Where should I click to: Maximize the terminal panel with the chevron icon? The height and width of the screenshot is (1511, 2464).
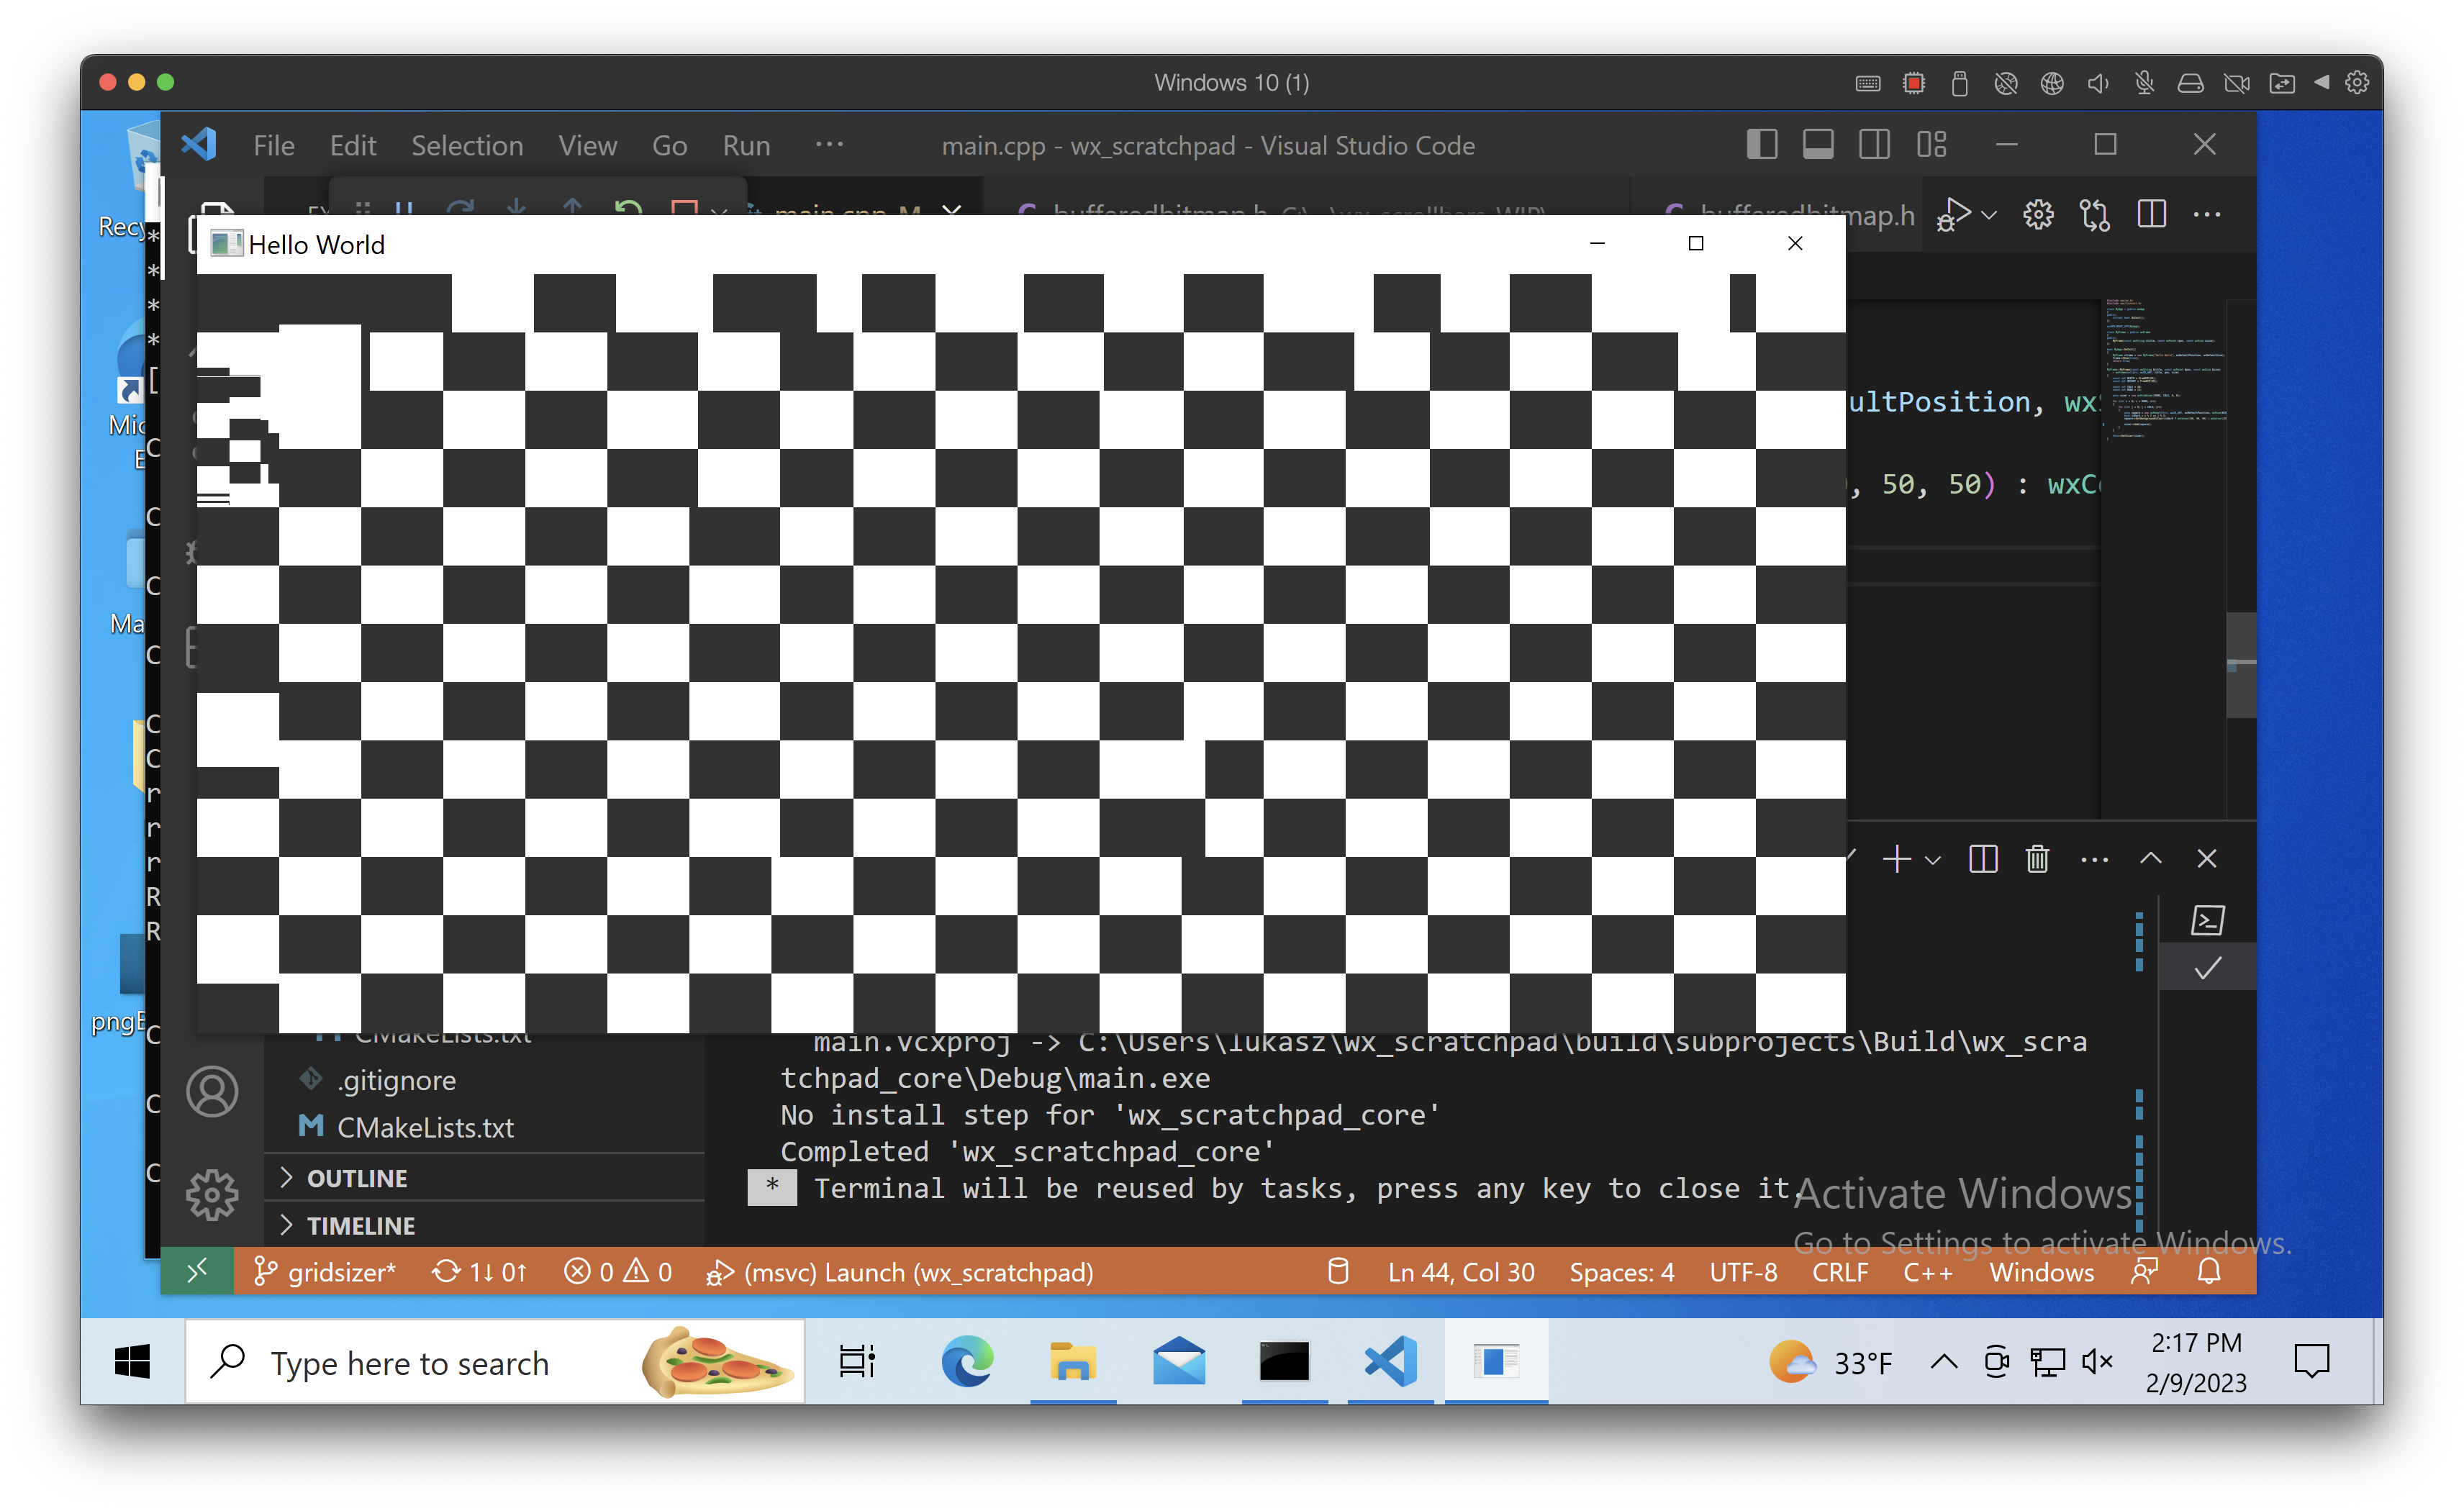pos(2151,858)
